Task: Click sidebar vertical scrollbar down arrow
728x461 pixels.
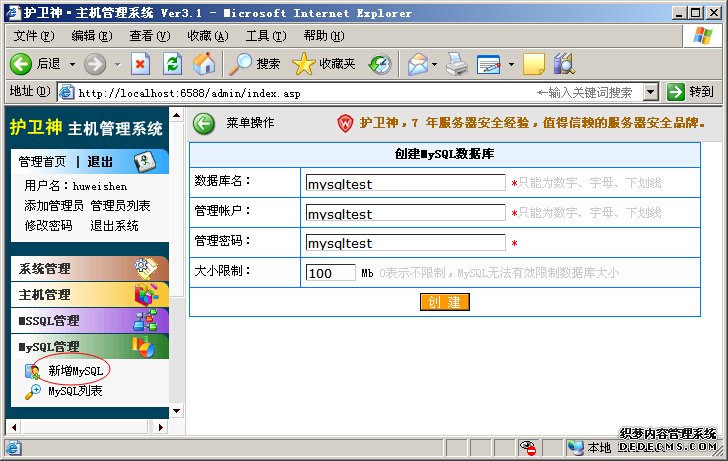Action: pos(177,410)
